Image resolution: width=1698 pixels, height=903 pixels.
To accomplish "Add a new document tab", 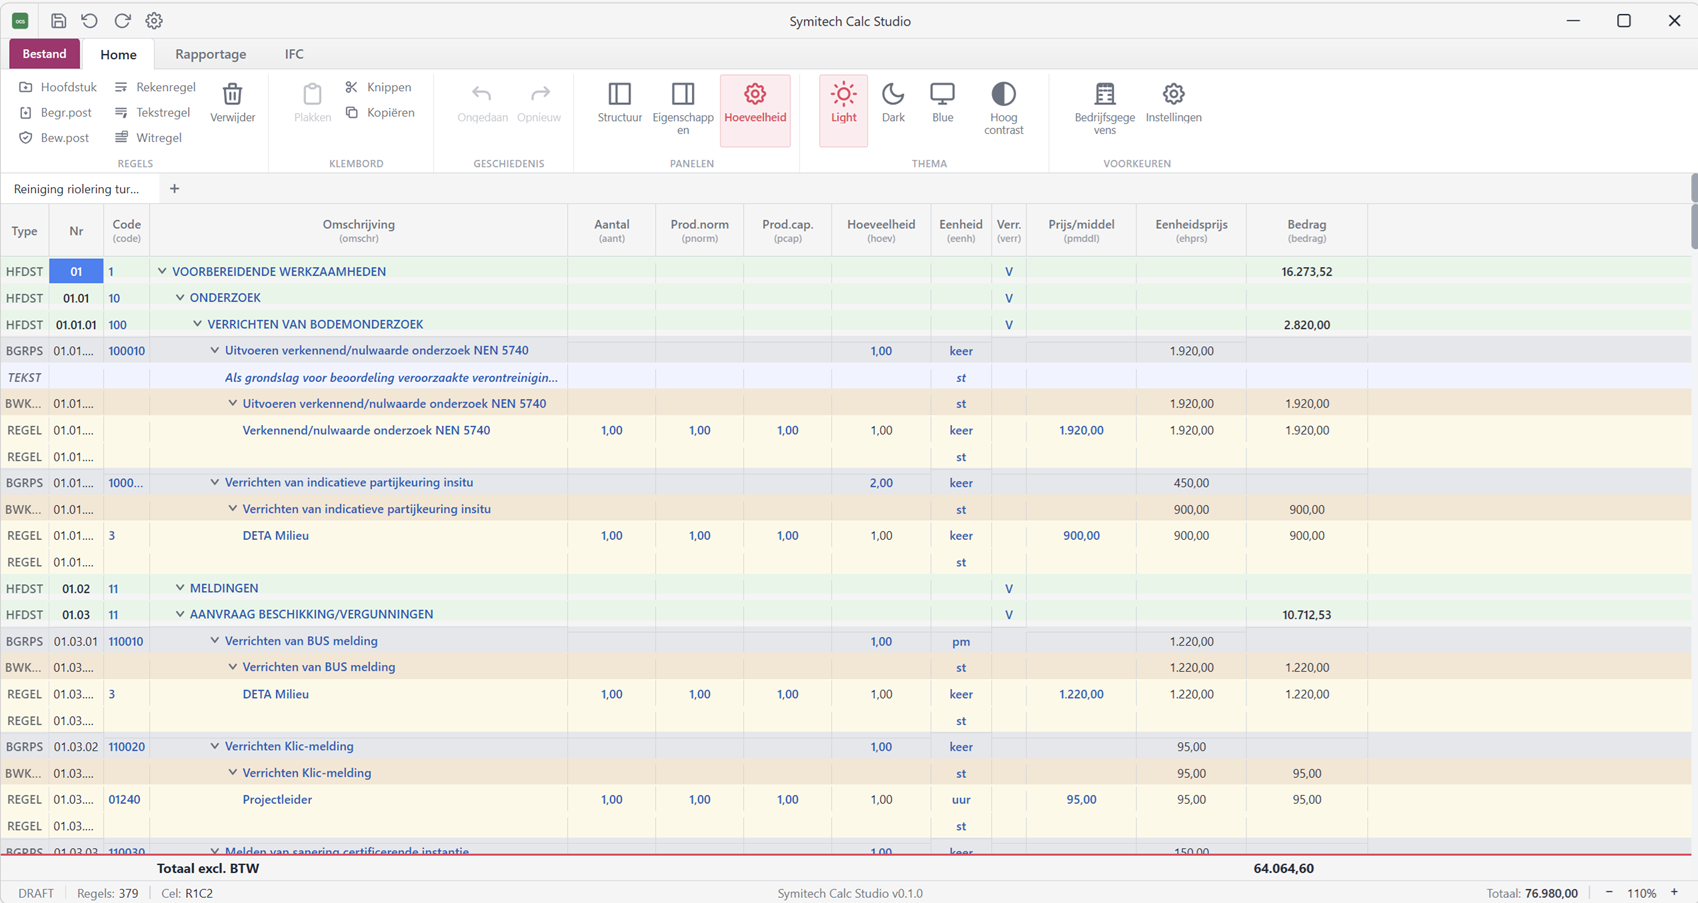I will (174, 189).
